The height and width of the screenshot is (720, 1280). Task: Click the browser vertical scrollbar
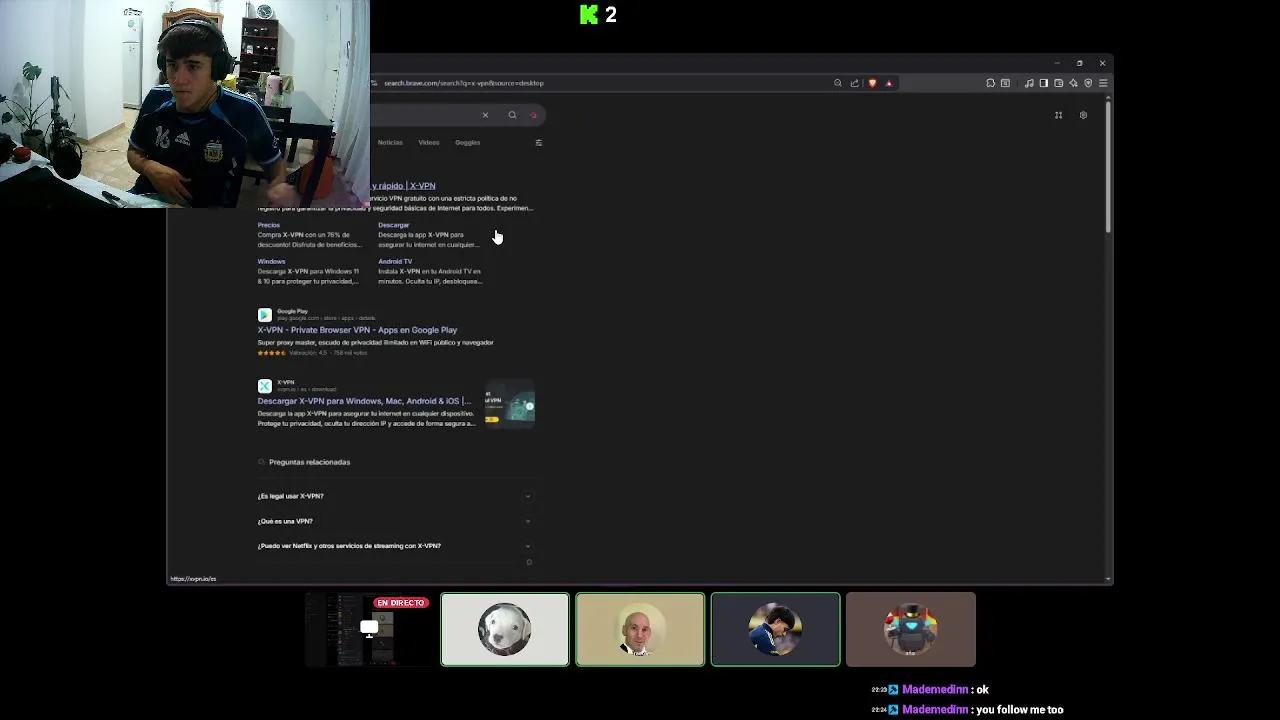coord(1108,165)
